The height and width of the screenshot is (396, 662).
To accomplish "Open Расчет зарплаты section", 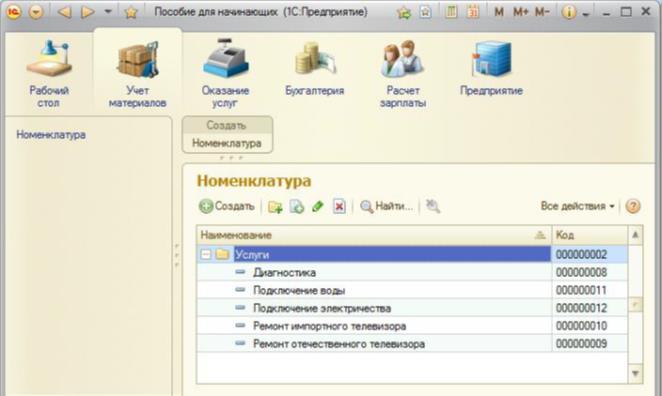I will click(x=403, y=74).
